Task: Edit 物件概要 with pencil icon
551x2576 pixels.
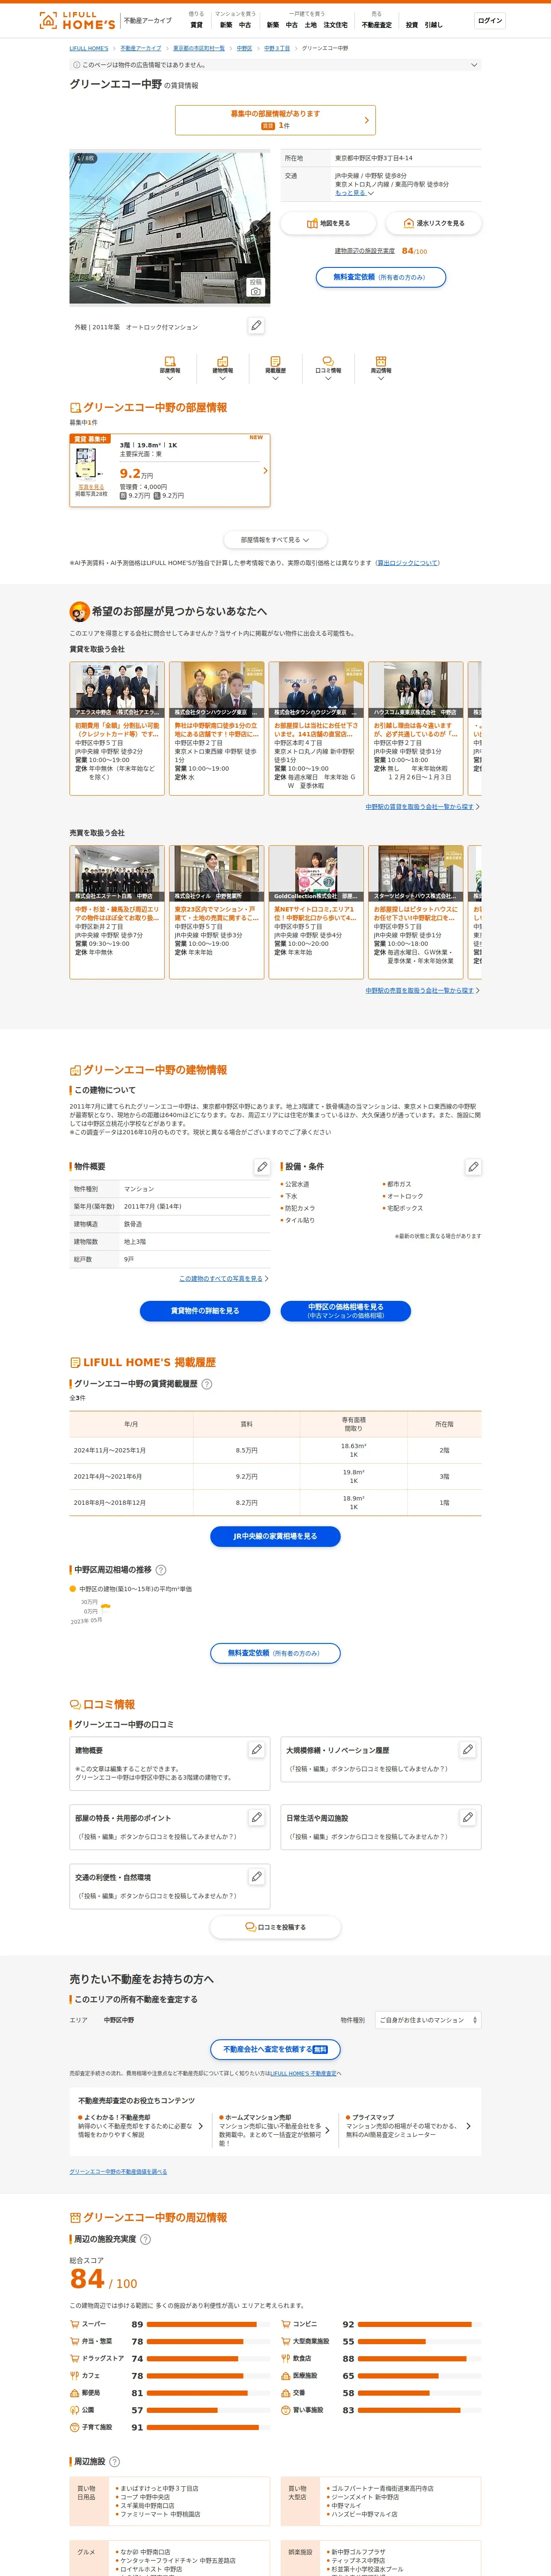Action: tap(262, 1166)
